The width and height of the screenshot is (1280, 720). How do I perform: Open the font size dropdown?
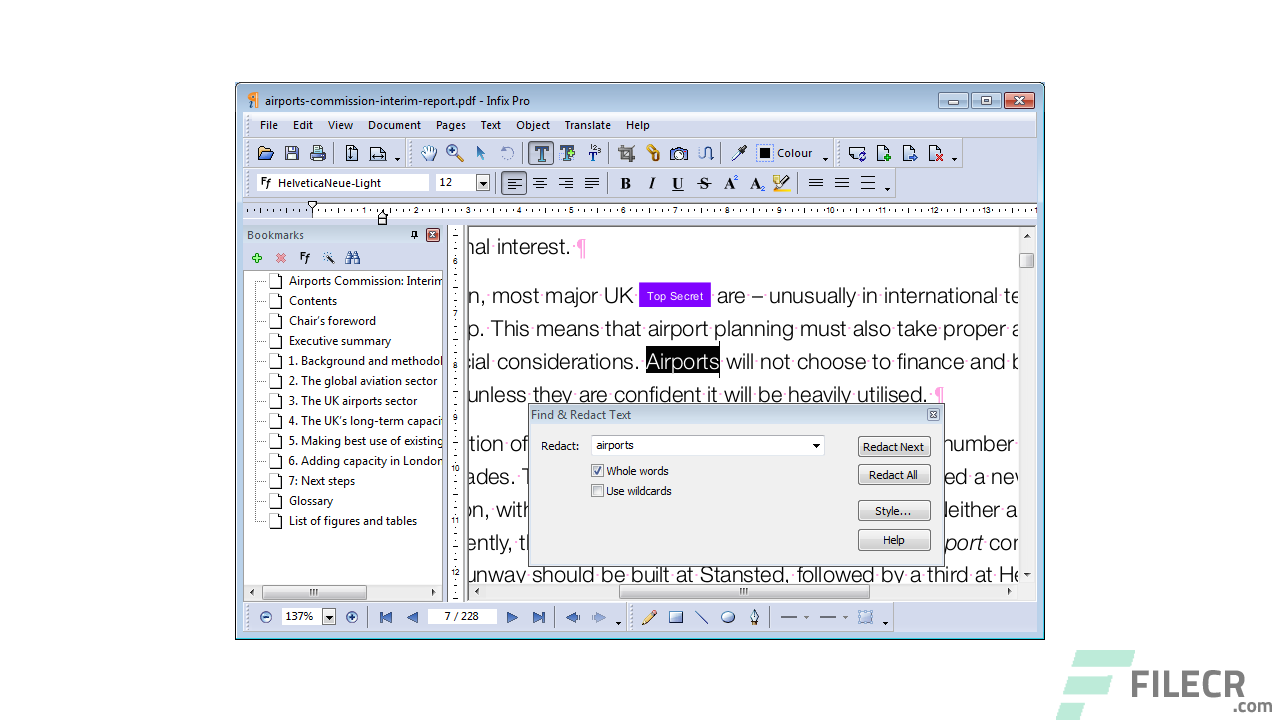click(483, 182)
